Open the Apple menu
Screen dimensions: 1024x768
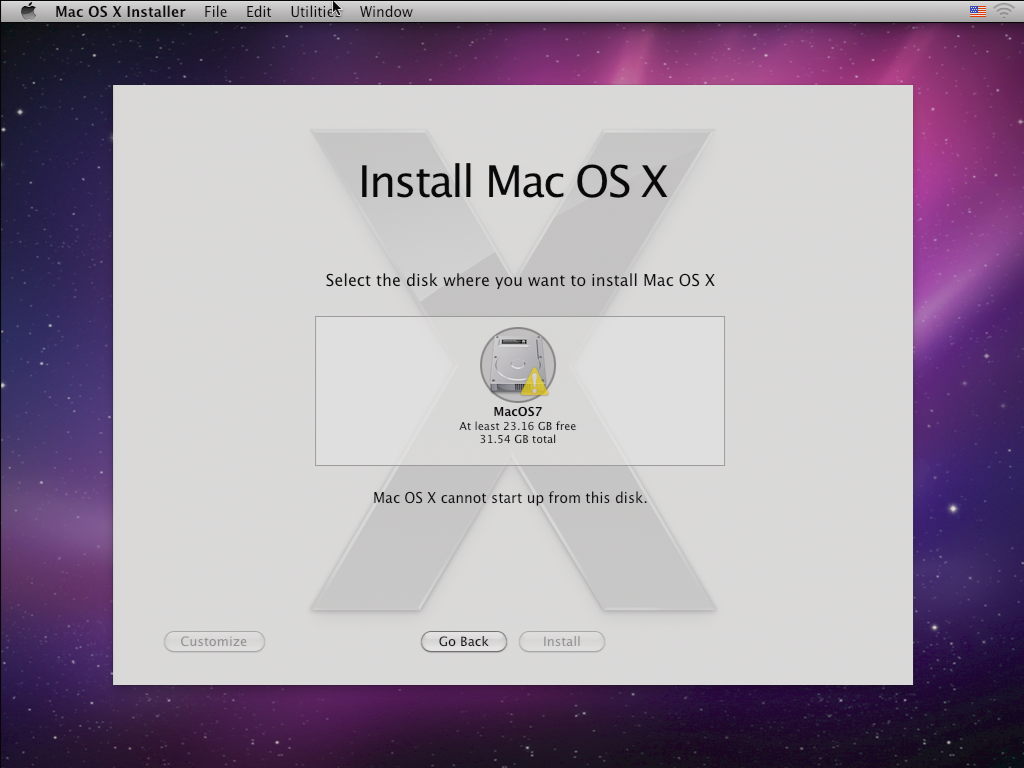click(28, 11)
